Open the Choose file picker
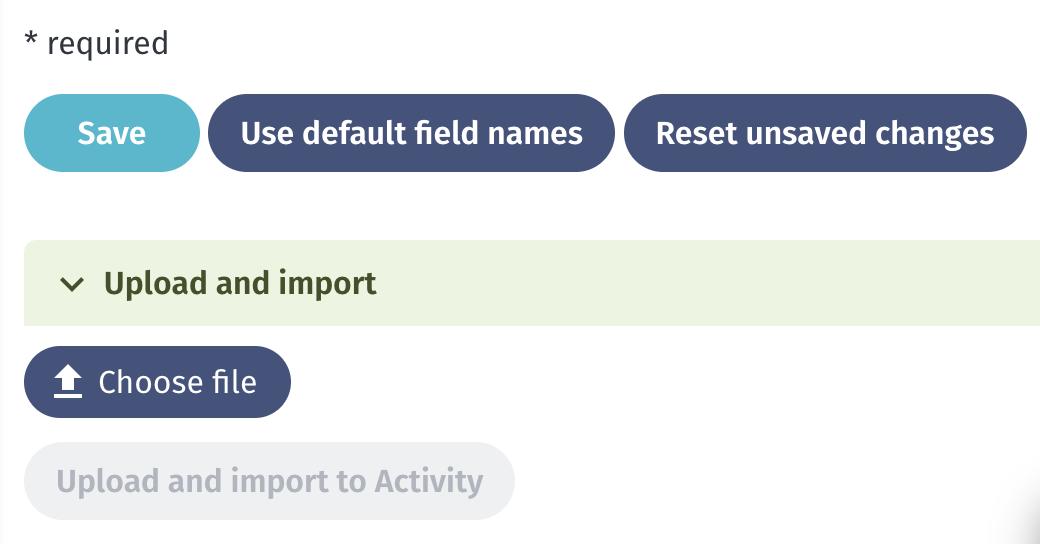The image size is (1040, 544). click(157, 382)
